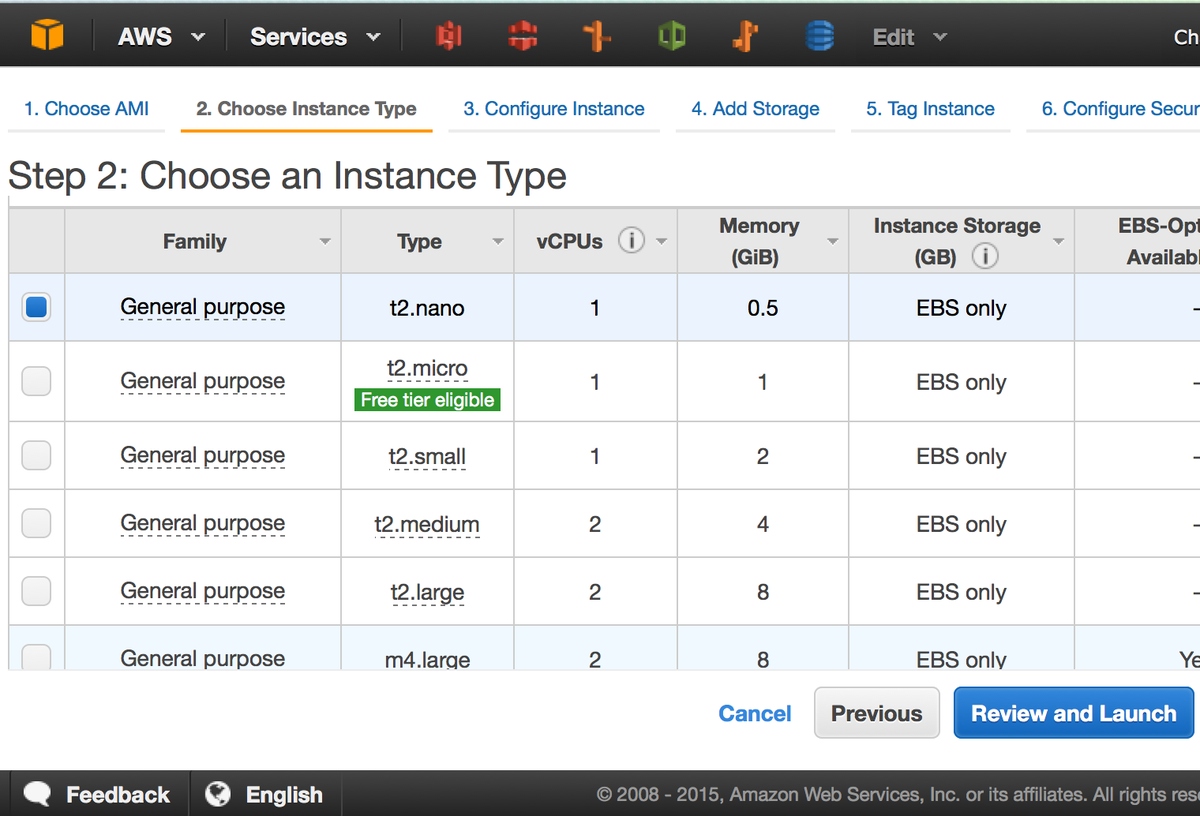The height and width of the screenshot is (816, 1200).
Task: Go to the Configure Instance tab
Action: [553, 109]
